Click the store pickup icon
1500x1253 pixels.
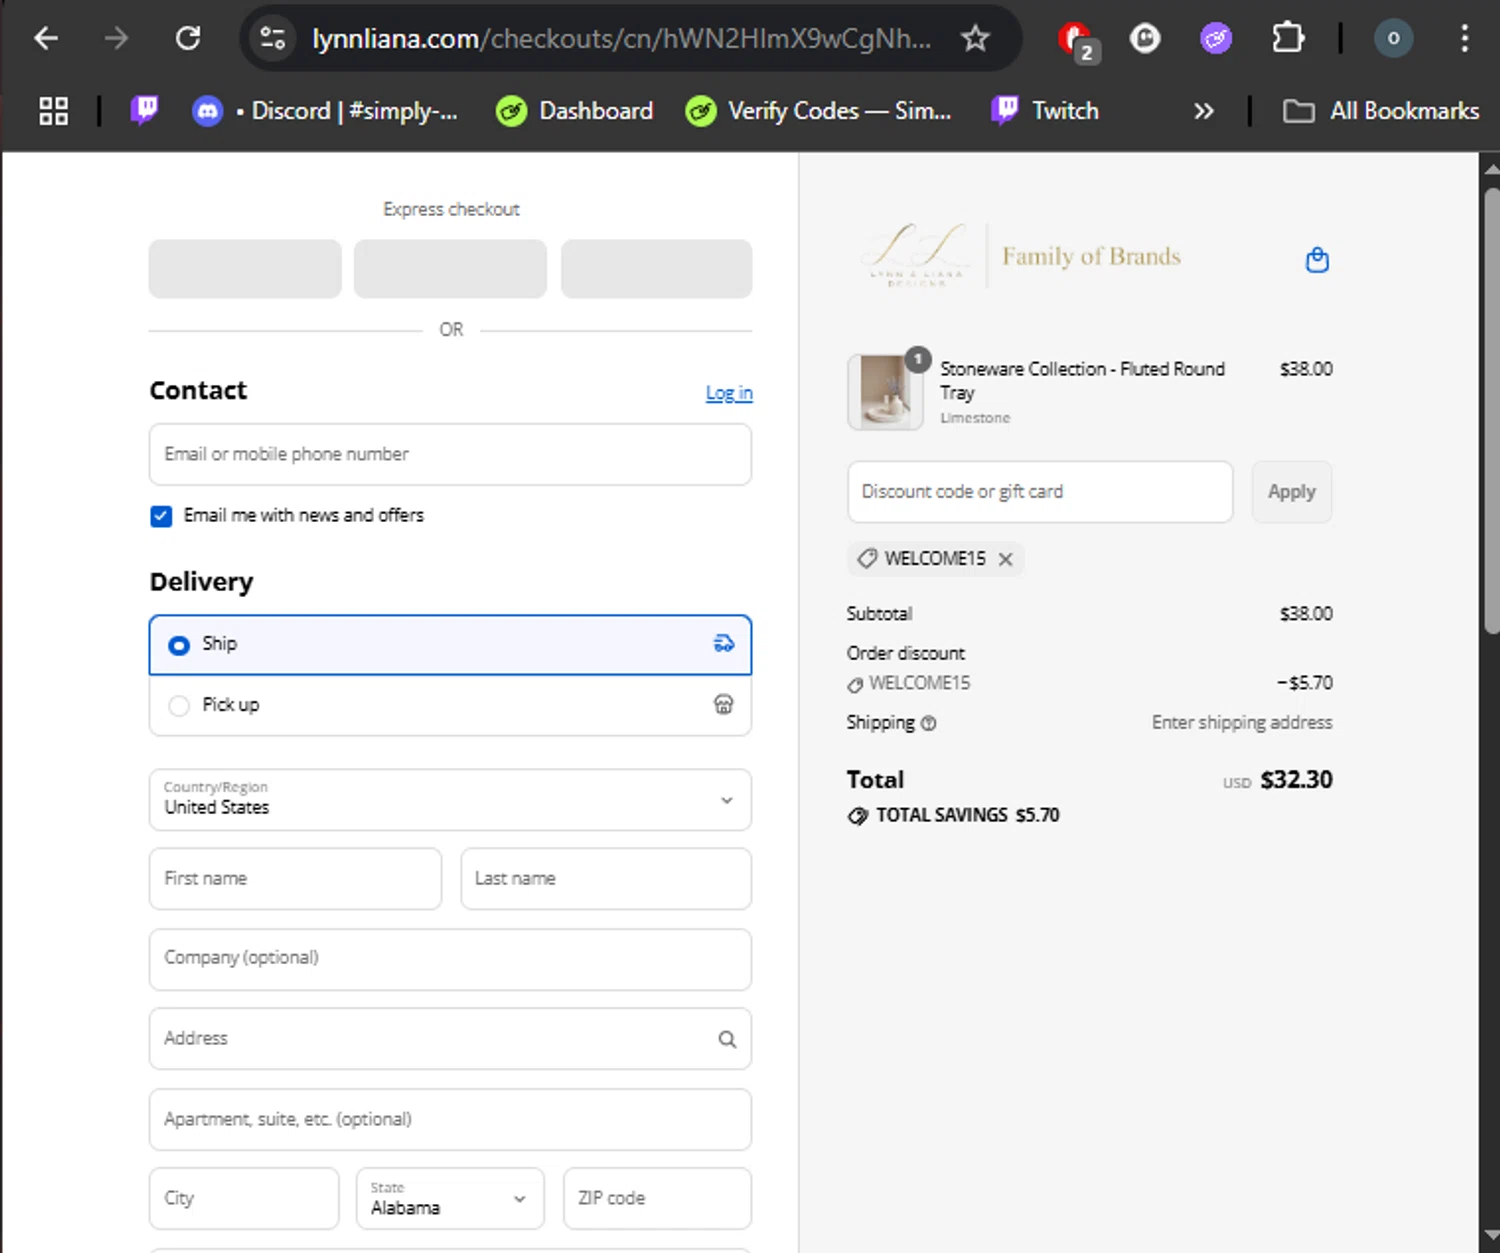point(724,705)
